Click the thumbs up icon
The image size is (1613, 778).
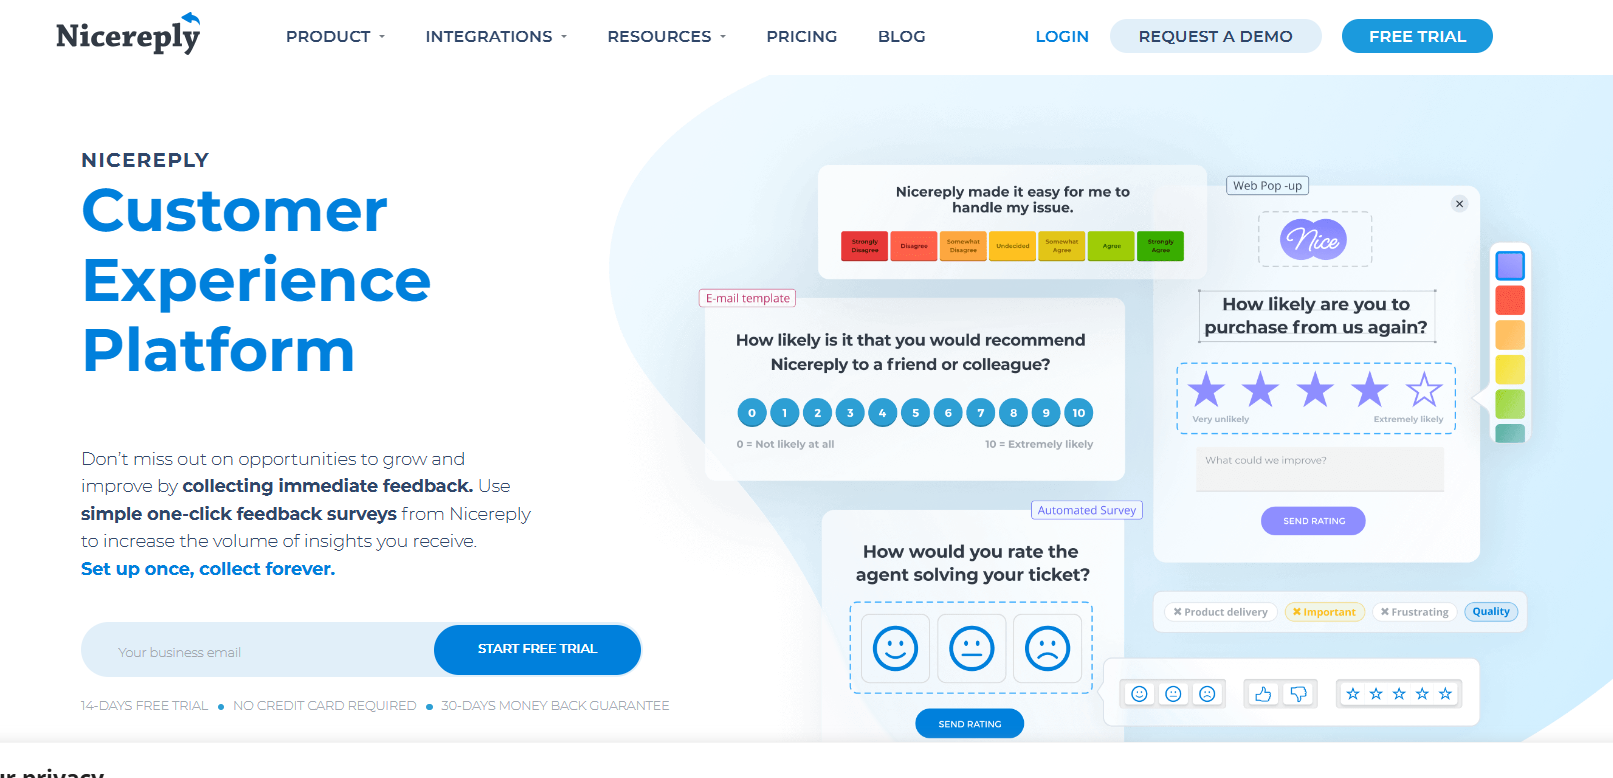coord(1263,694)
